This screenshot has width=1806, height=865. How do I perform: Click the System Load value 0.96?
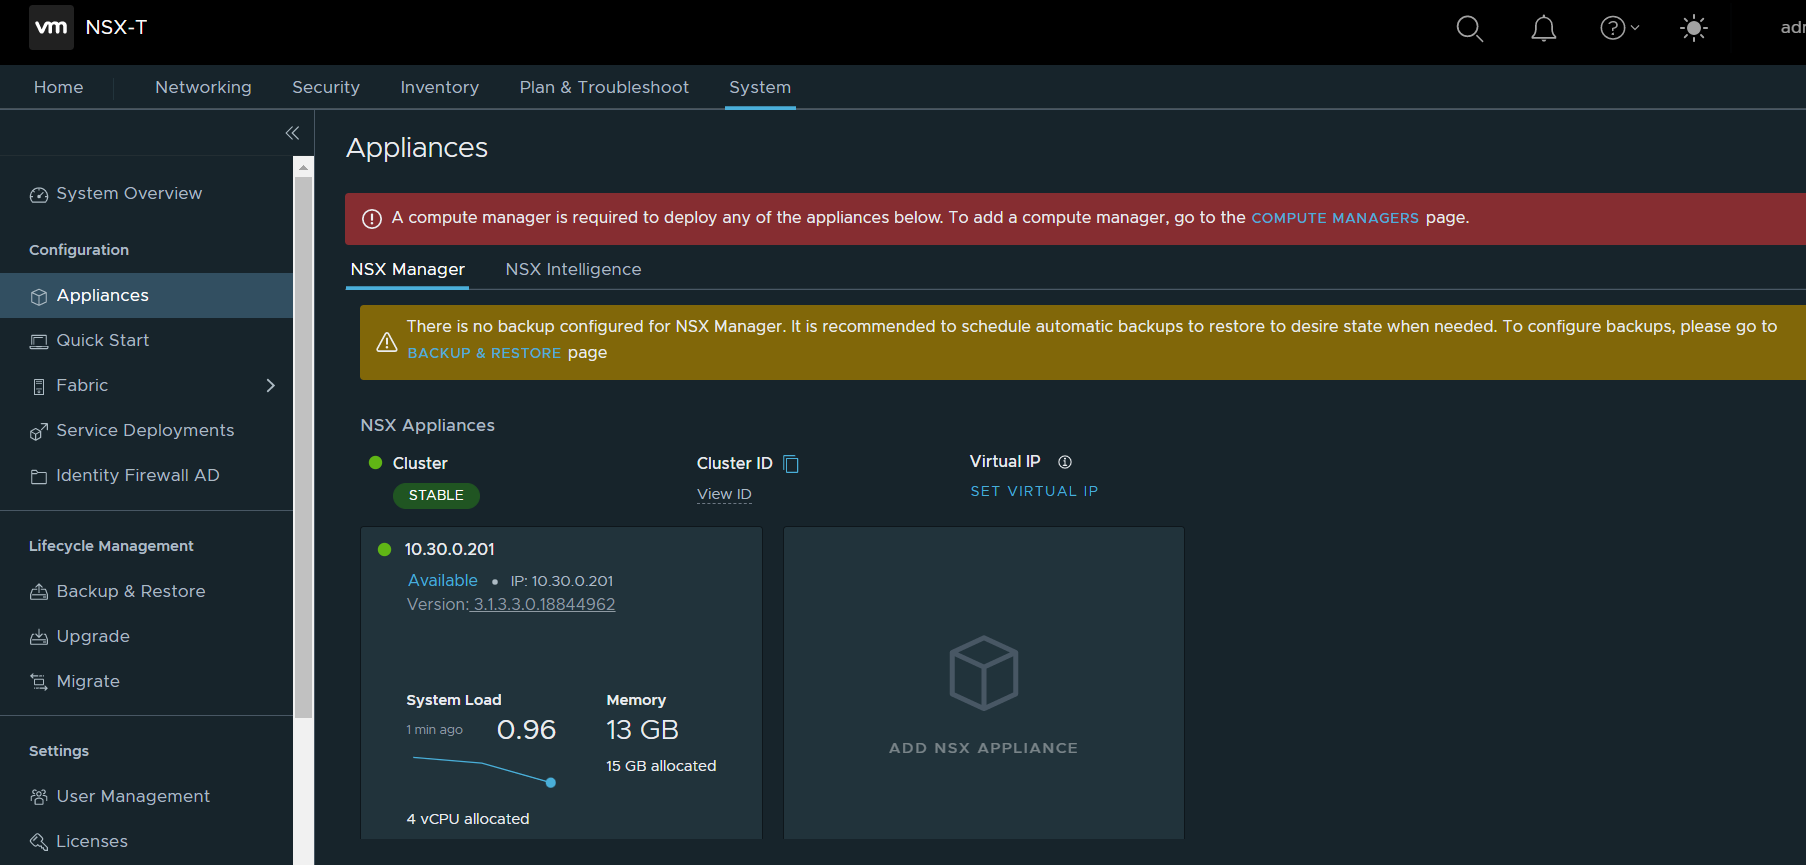[x=526, y=730]
